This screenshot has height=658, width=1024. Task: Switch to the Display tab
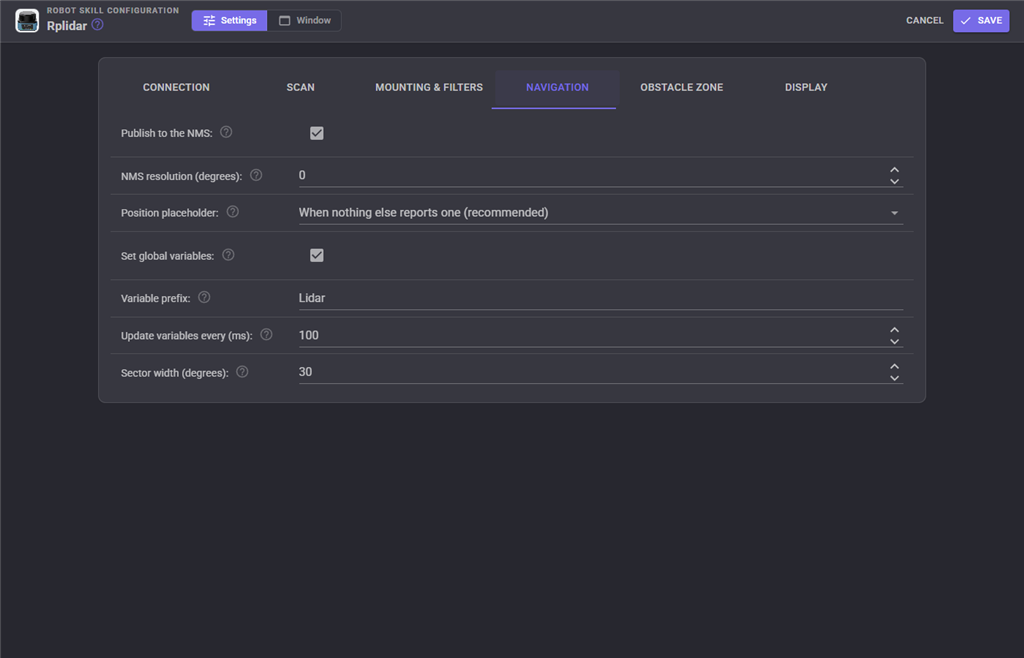tap(806, 87)
